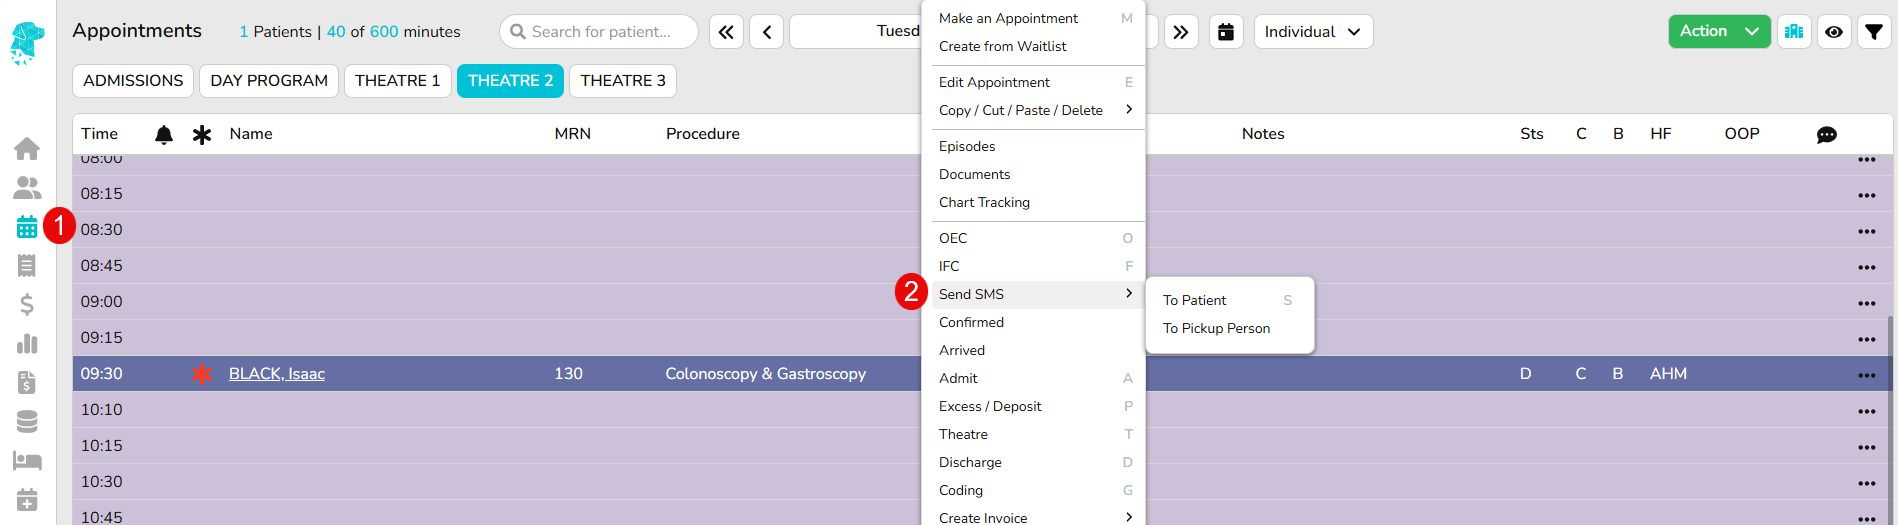Choose Edit Appointment from the context menu
1898x525 pixels.
[x=994, y=82]
